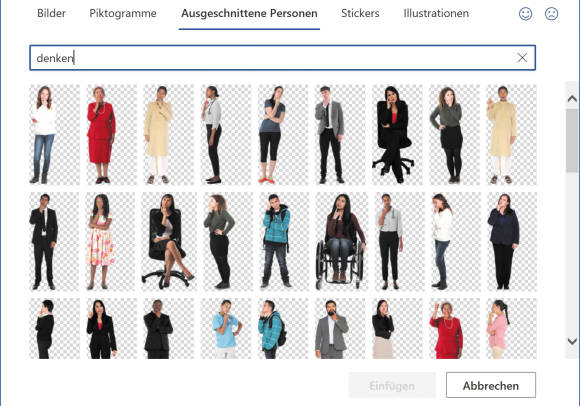
Task: Select the woman seated in wheelchair thumbnail
Action: [x=340, y=241]
